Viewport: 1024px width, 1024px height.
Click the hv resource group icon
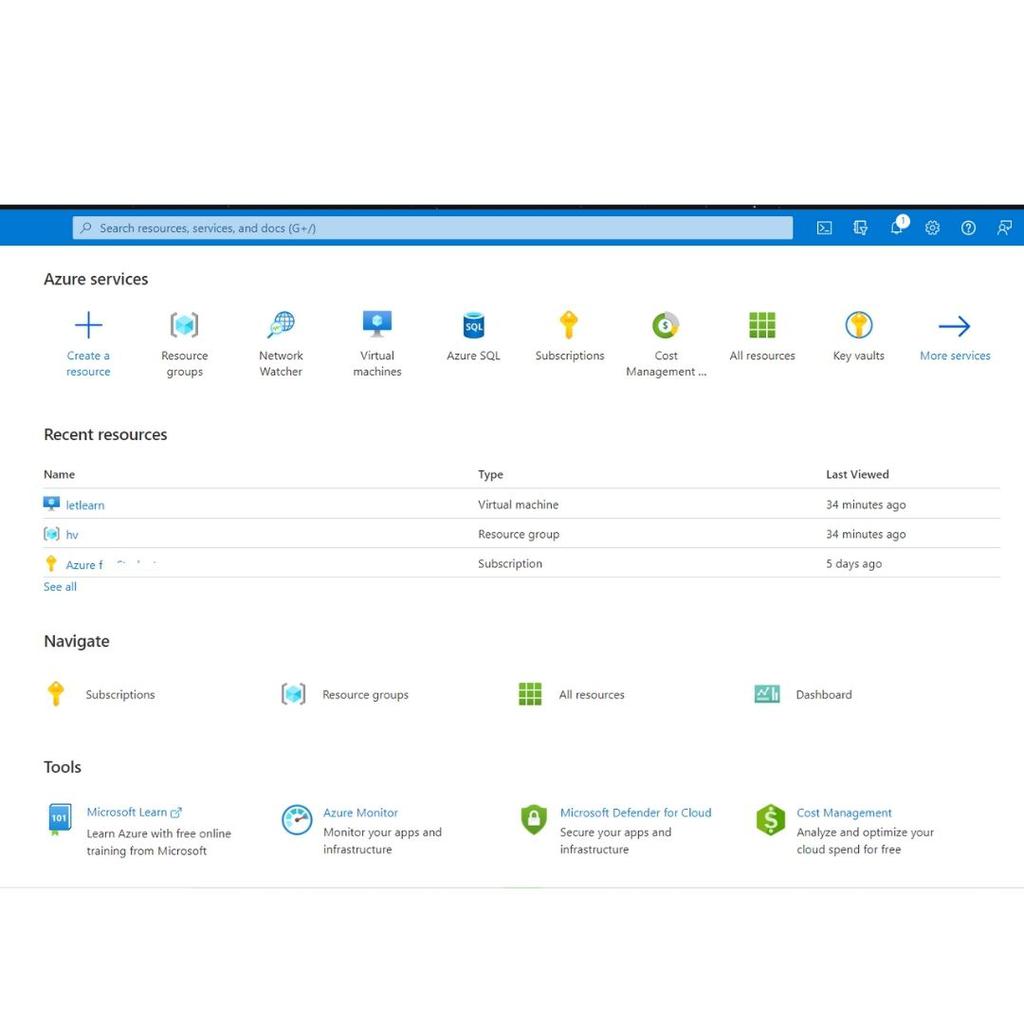point(52,534)
